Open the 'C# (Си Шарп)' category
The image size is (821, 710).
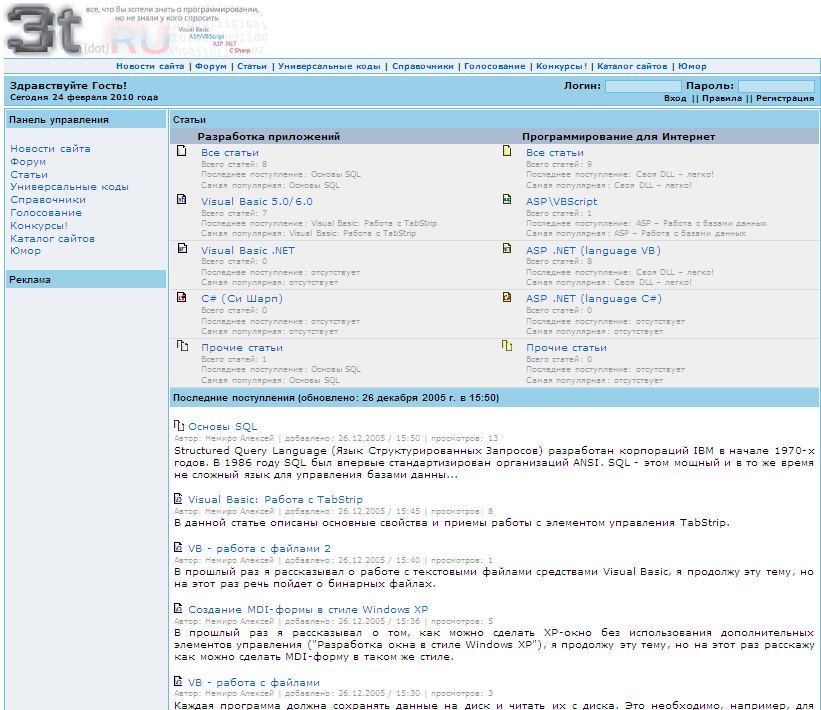(242, 299)
